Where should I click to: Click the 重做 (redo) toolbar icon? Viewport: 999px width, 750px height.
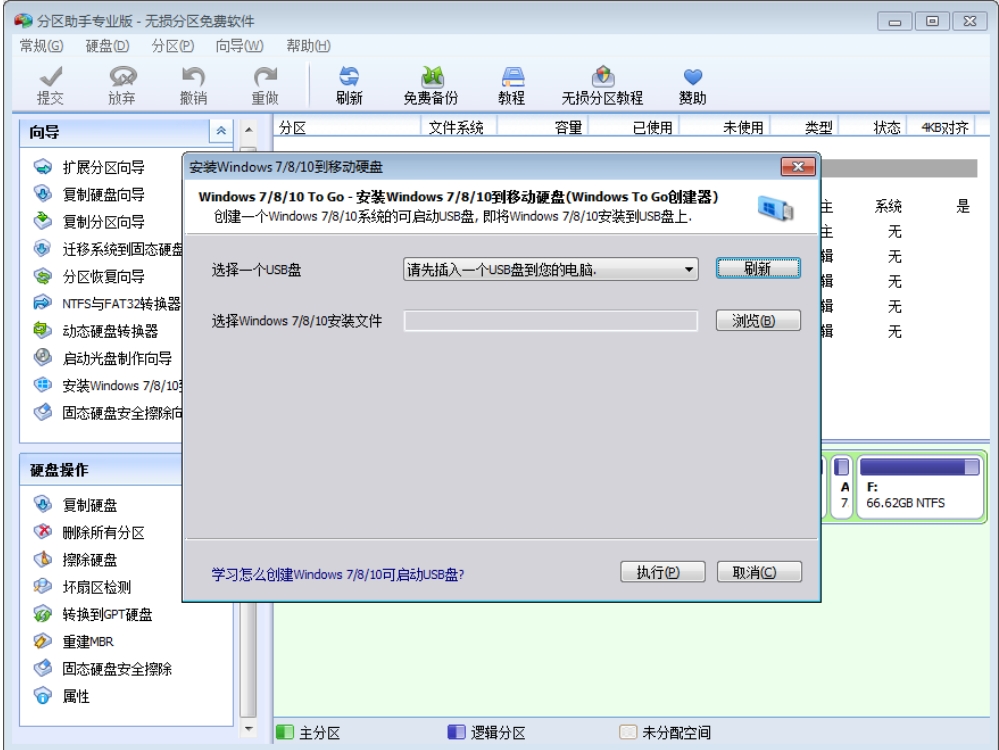tap(265, 77)
